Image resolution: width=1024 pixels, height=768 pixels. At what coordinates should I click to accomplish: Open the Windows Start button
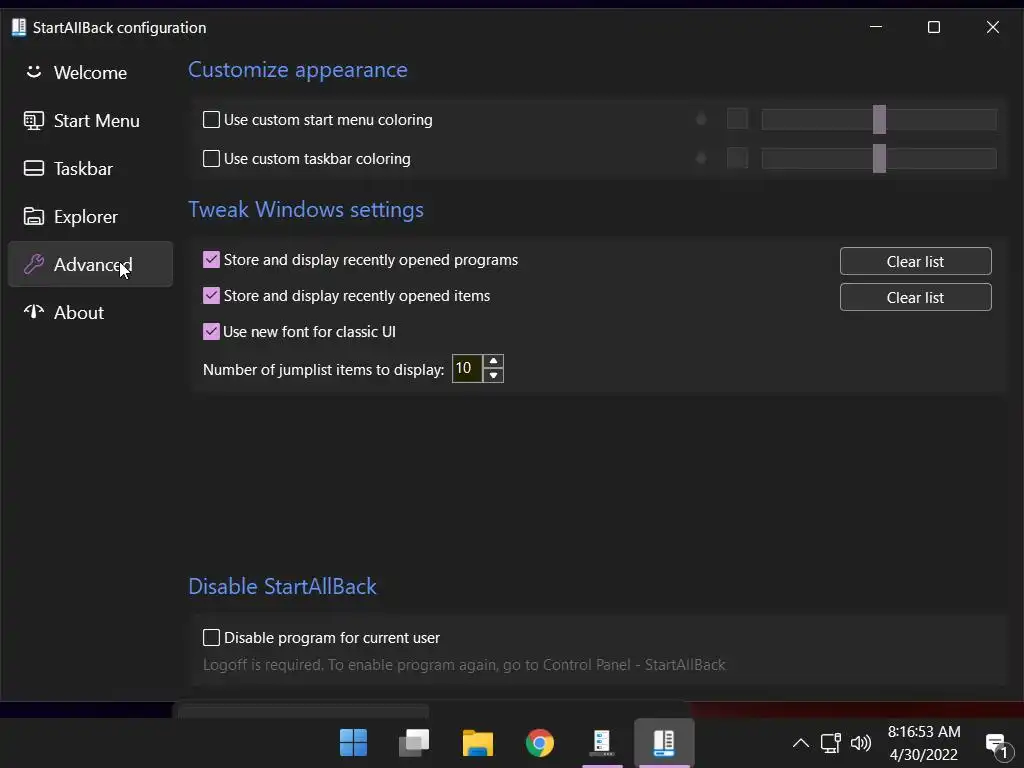353,743
